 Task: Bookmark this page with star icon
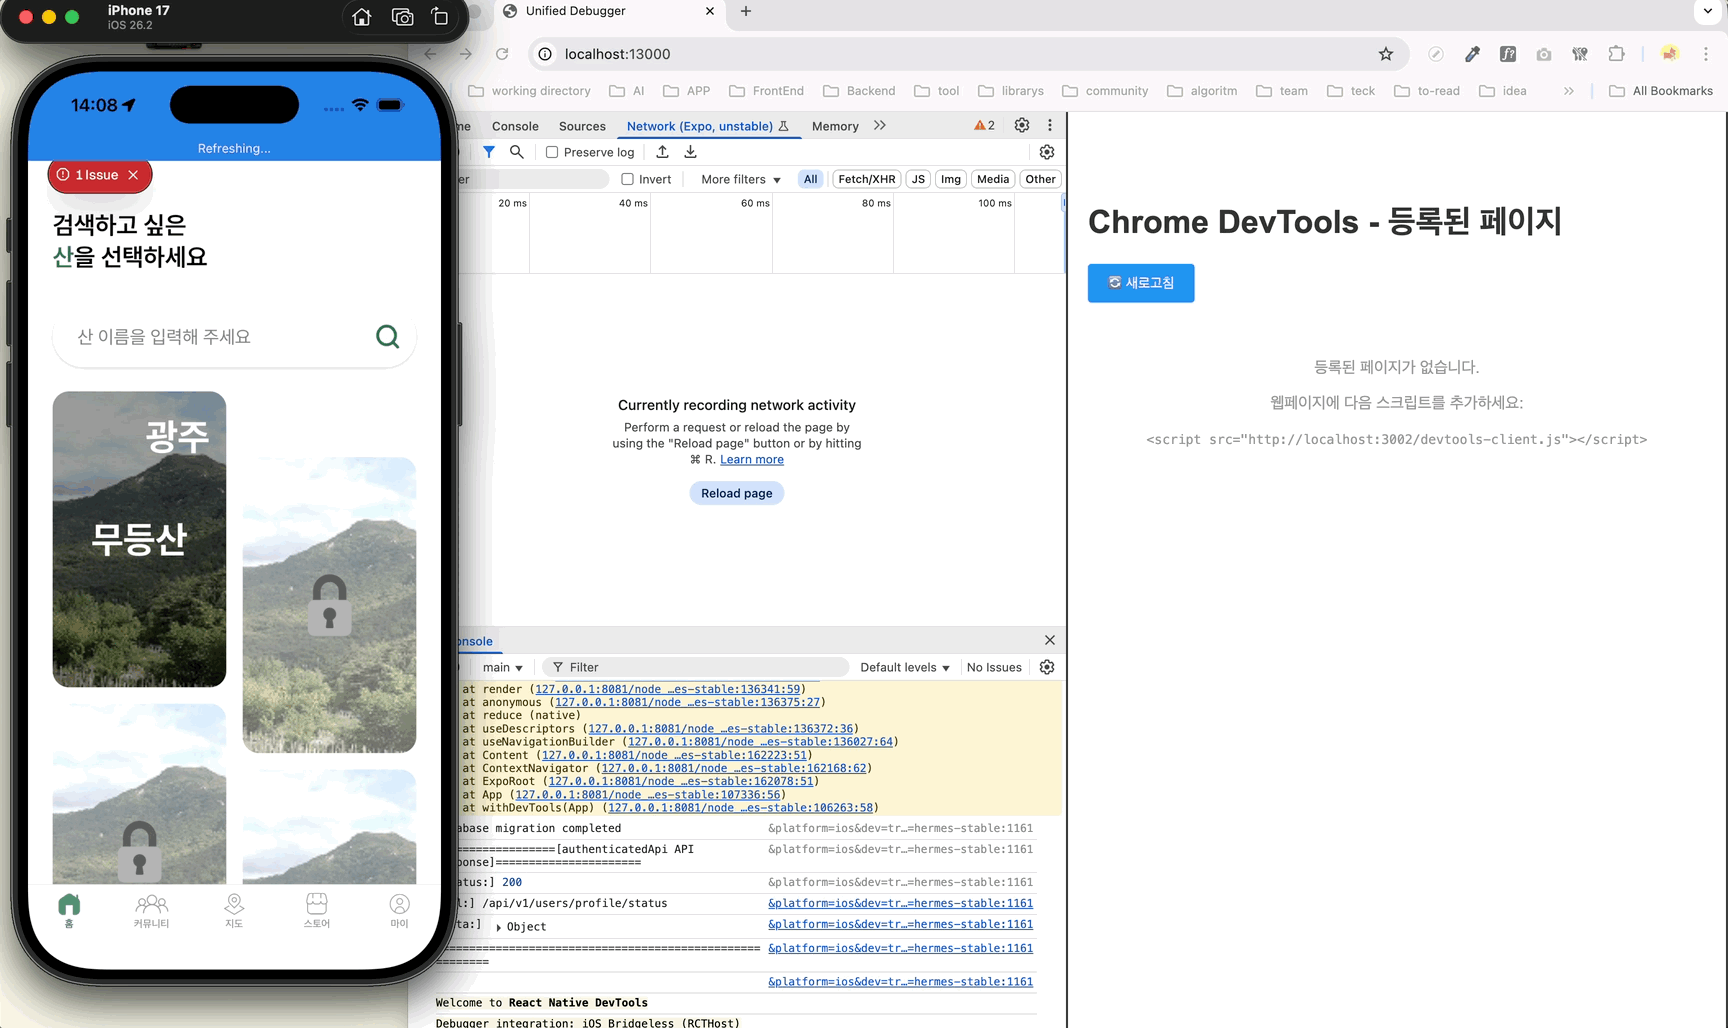1385,54
